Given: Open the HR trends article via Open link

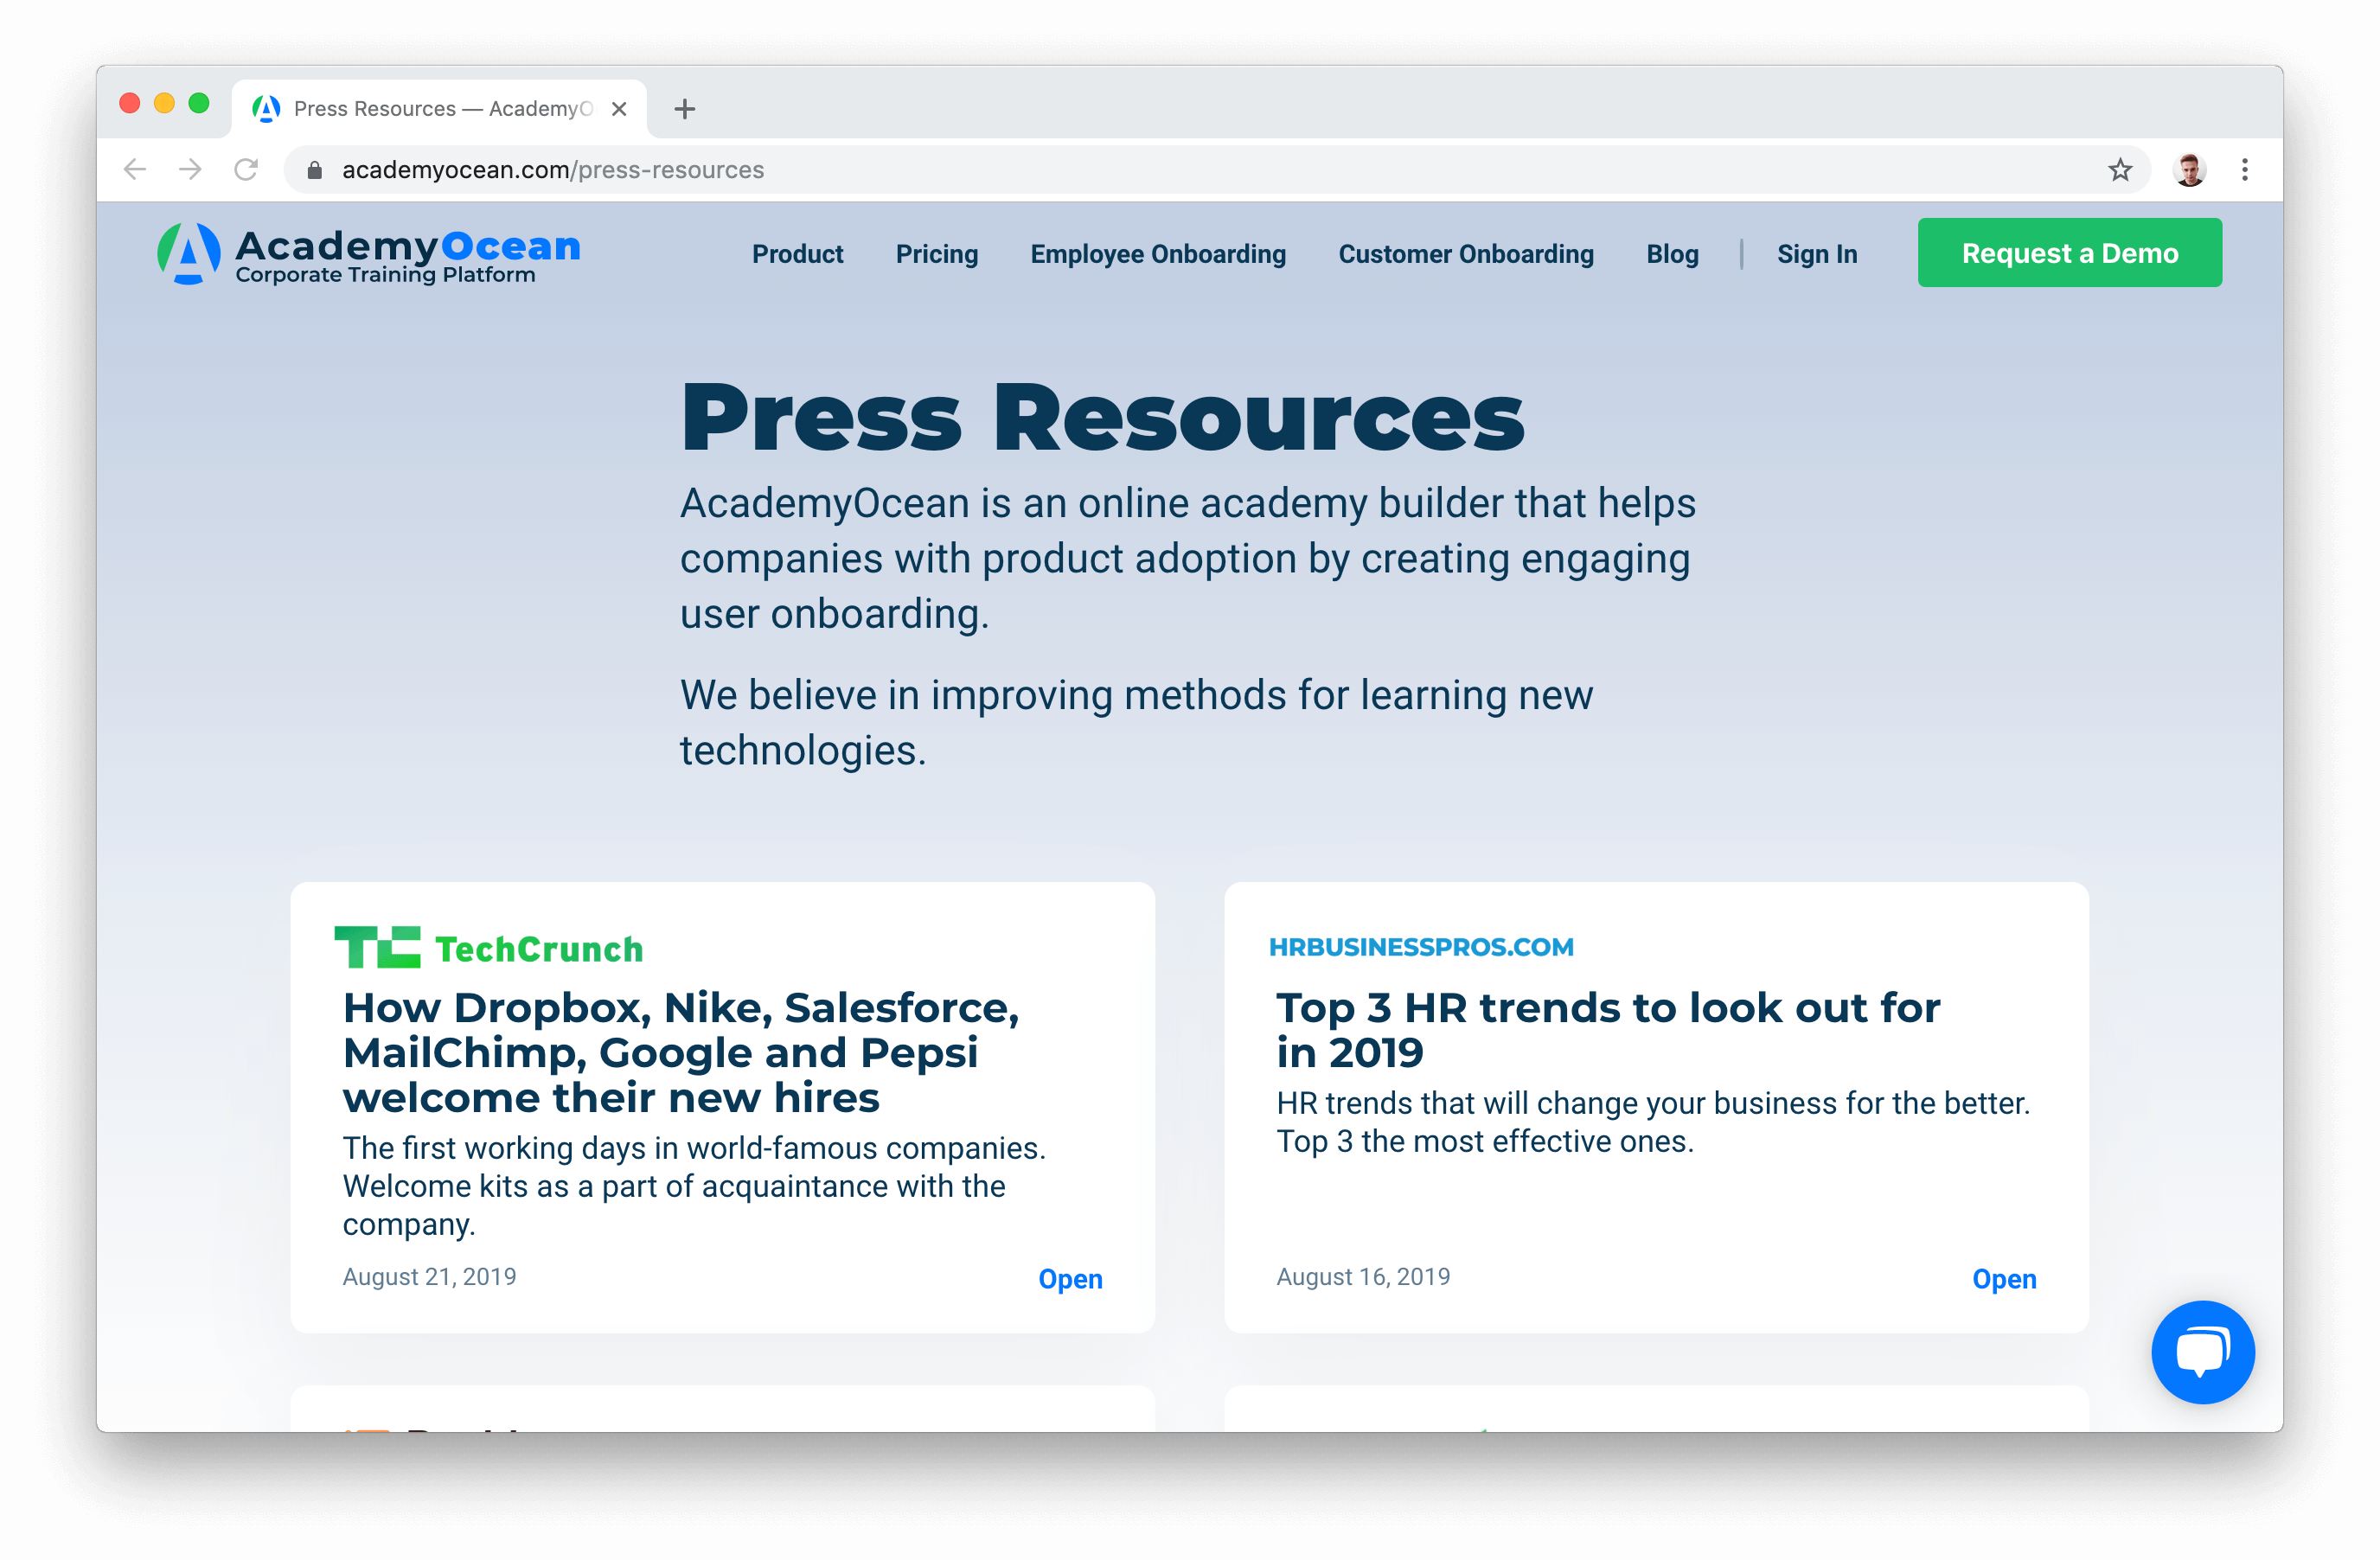Looking at the screenshot, I should click(2003, 1278).
